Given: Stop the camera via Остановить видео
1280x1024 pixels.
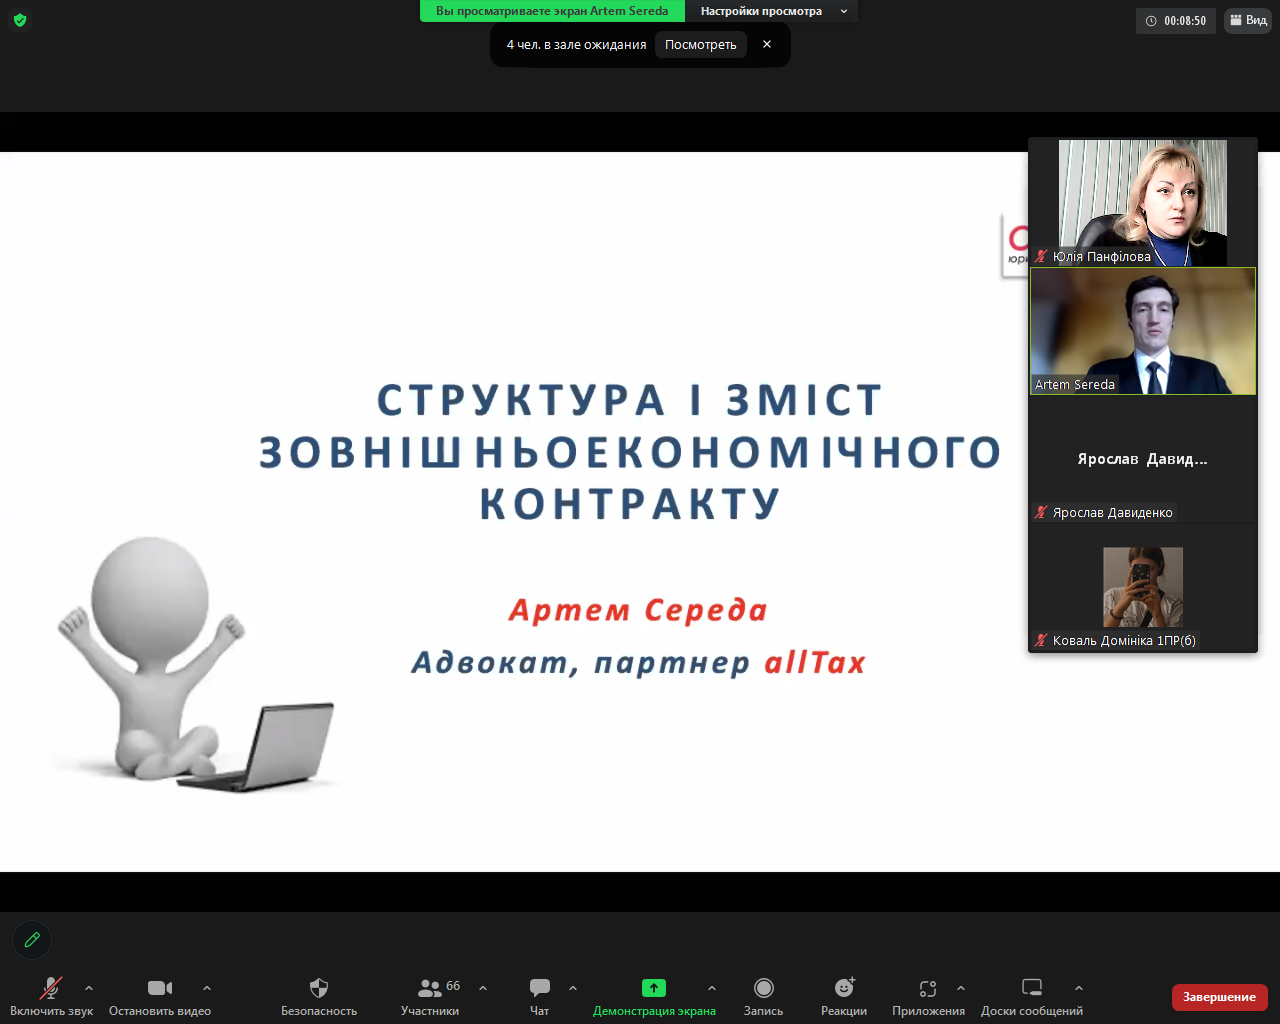Looking at the screenshot, I should point(160,997).
